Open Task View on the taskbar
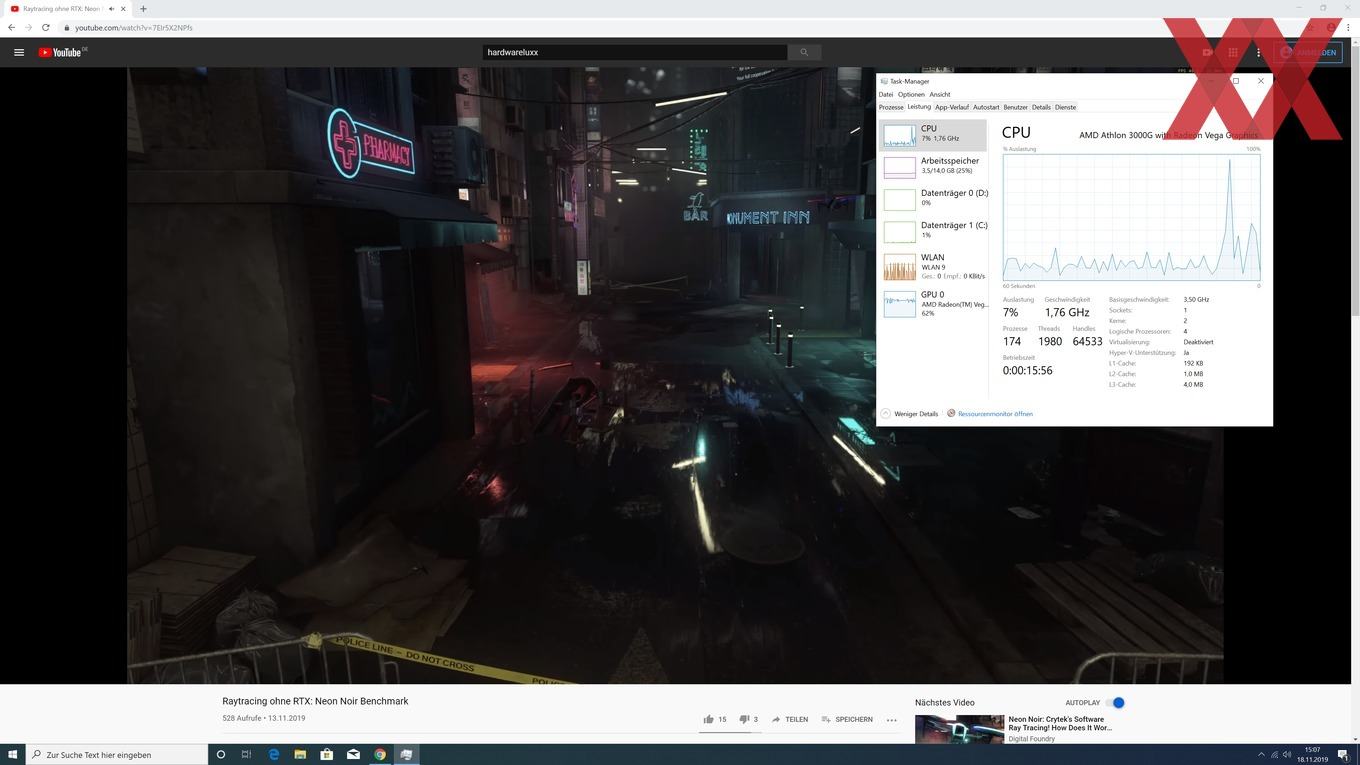 pos(246,754)
